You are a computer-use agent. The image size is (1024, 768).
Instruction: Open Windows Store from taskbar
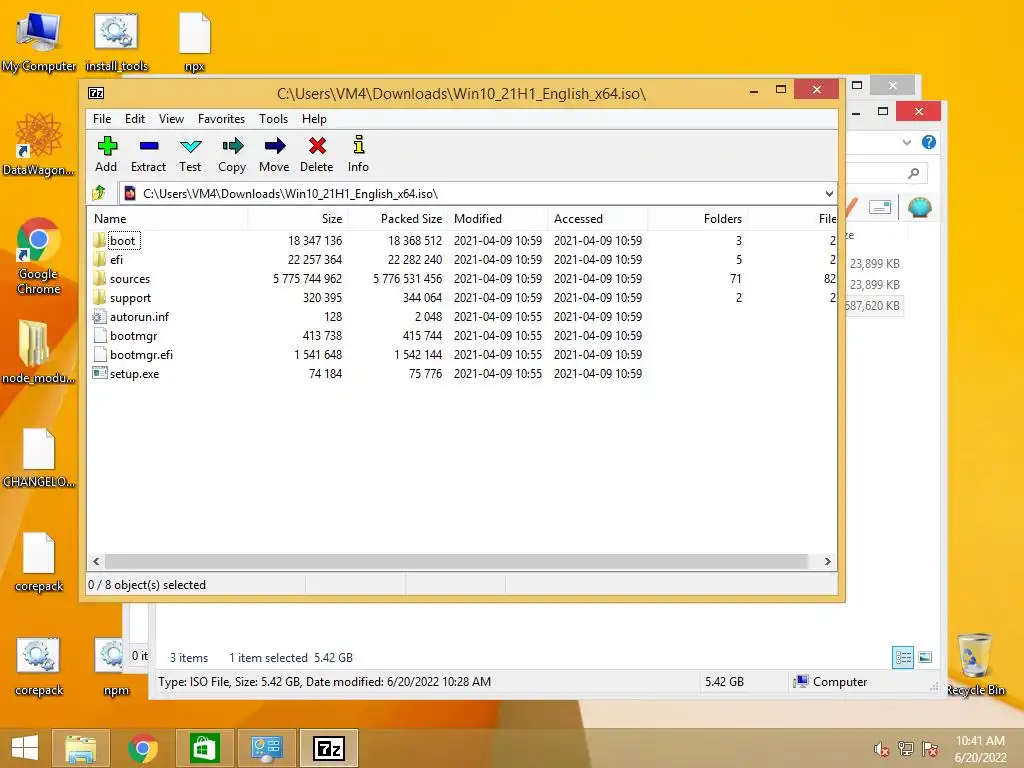click(x=204, y=748)
